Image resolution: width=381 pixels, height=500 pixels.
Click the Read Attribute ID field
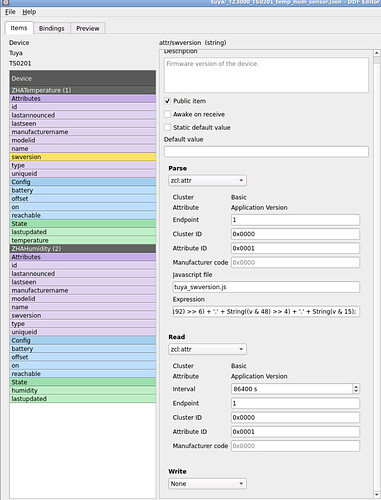295,432
